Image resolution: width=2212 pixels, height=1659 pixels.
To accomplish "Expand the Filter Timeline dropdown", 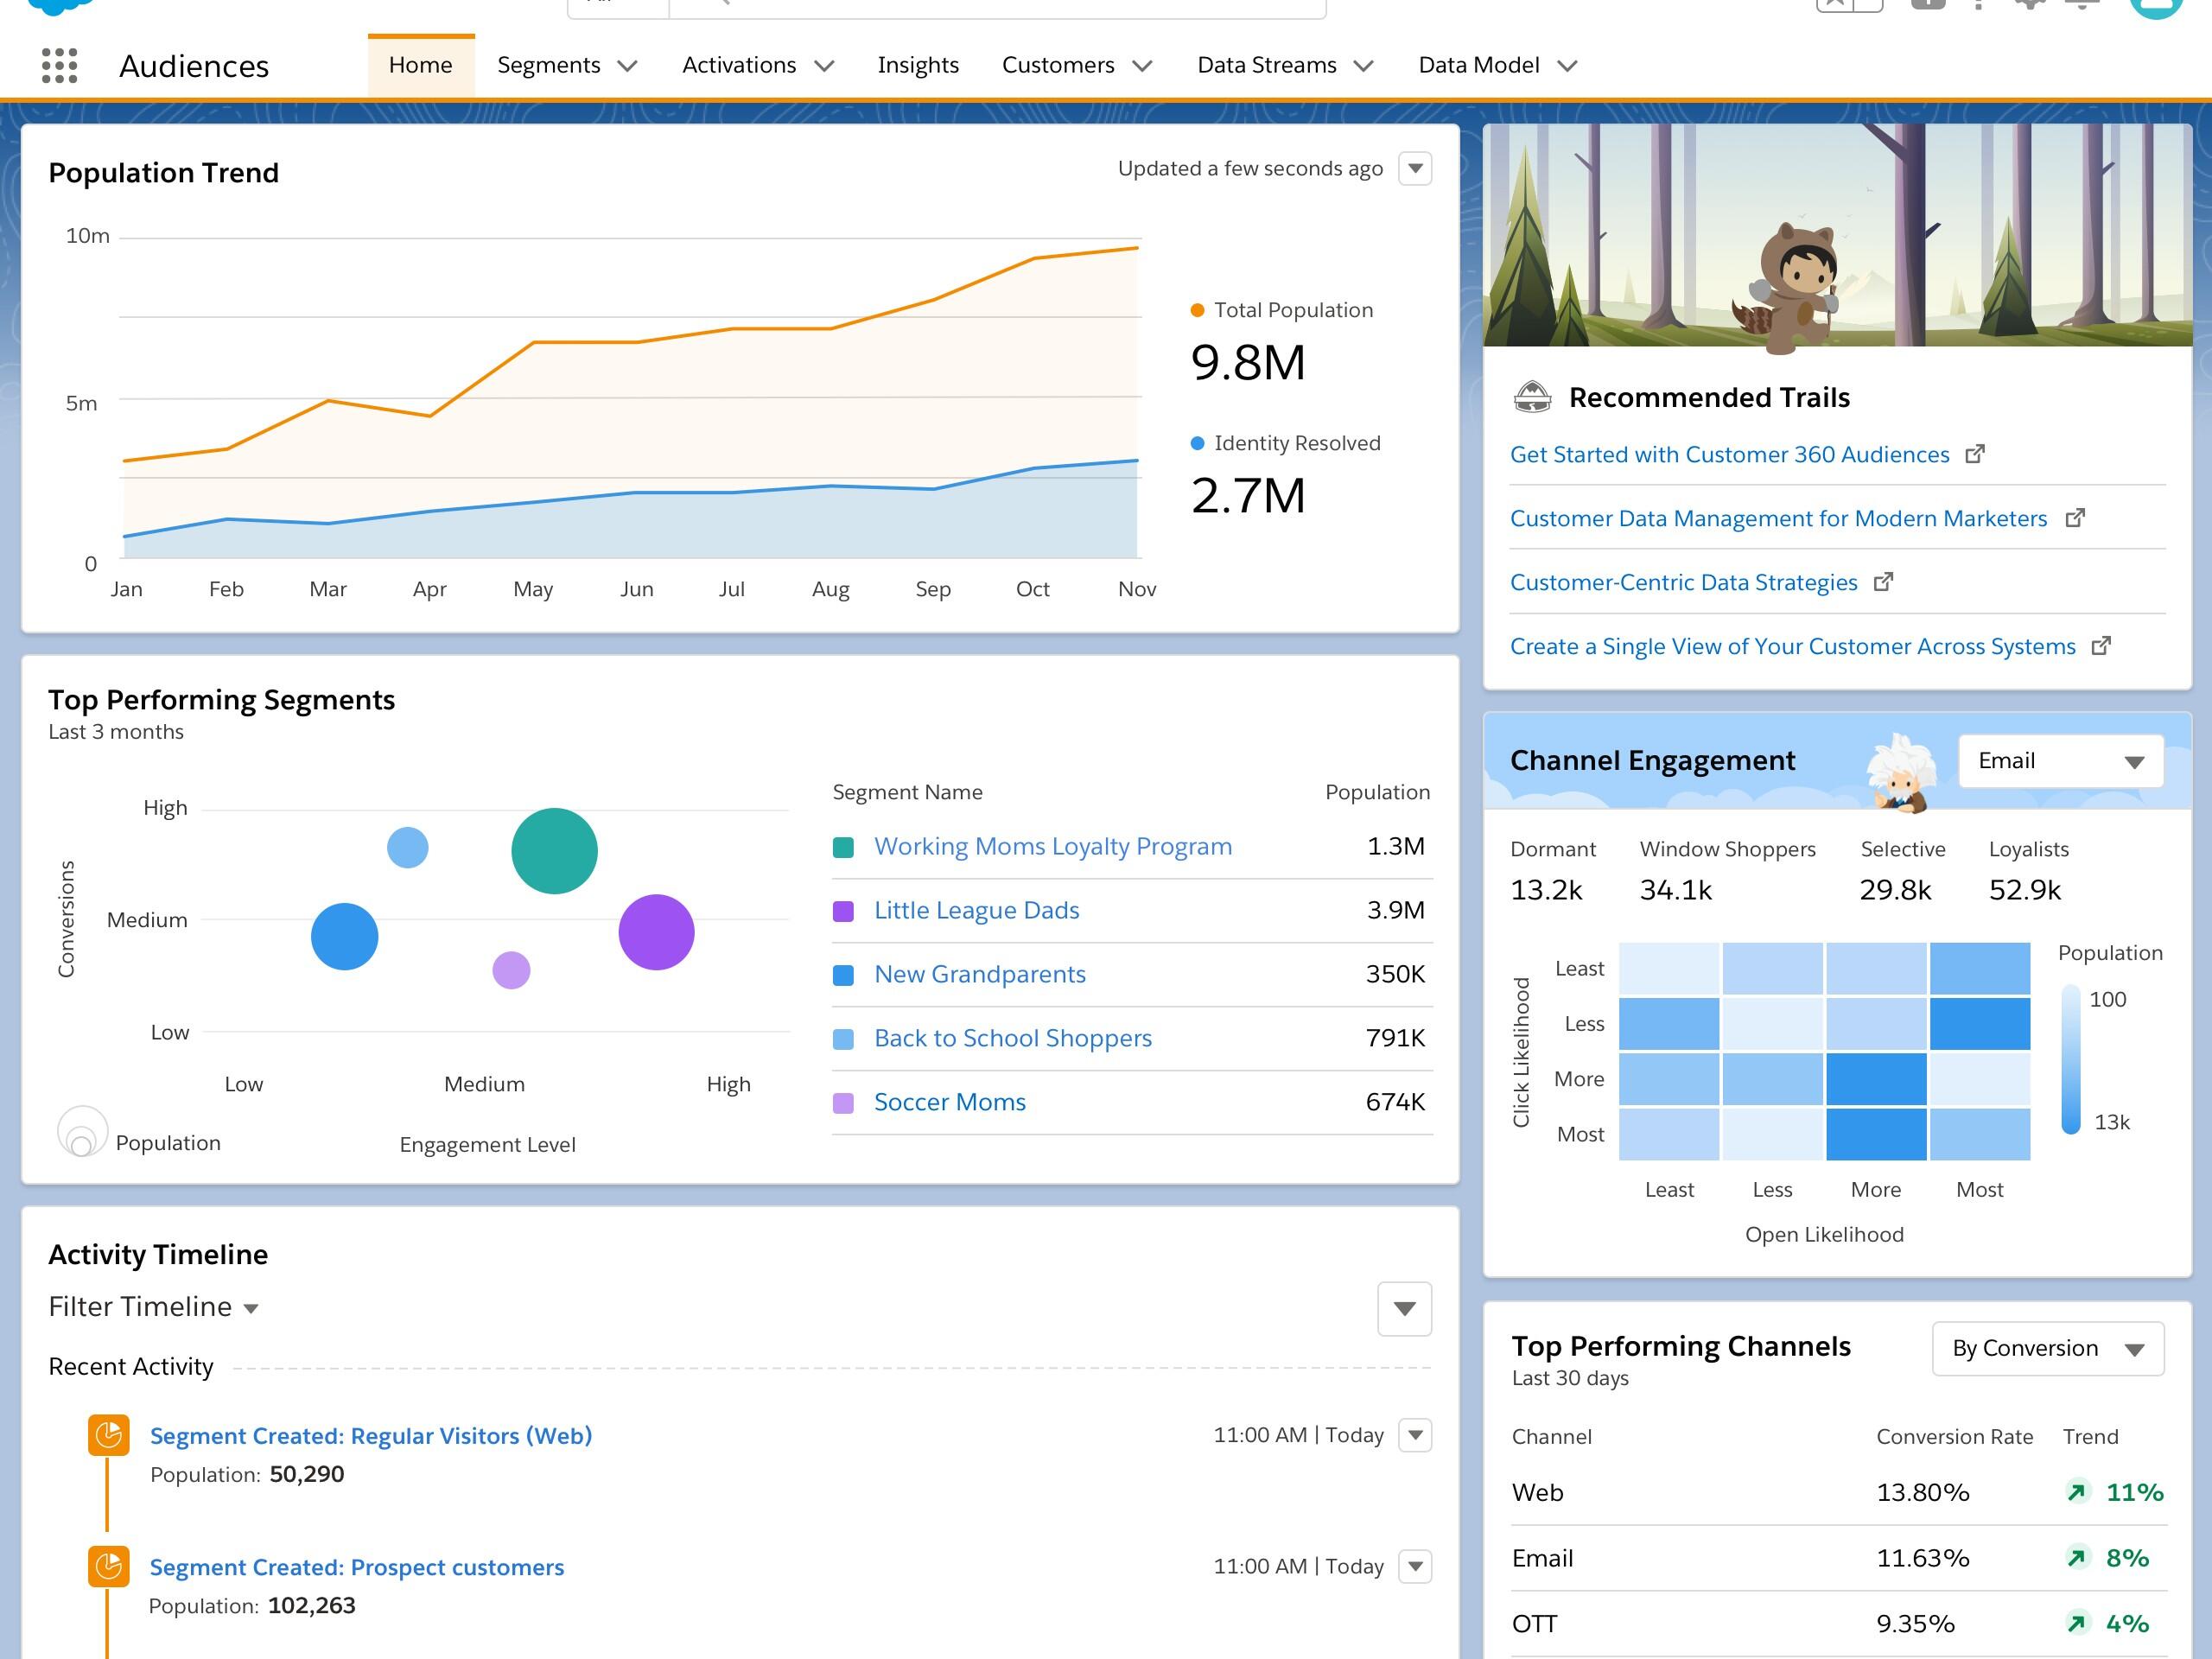I will click(153, 1306).
